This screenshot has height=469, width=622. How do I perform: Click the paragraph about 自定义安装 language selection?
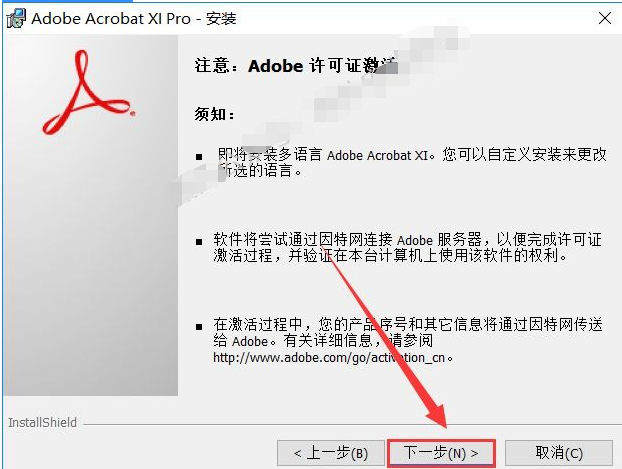coord(411,163)
